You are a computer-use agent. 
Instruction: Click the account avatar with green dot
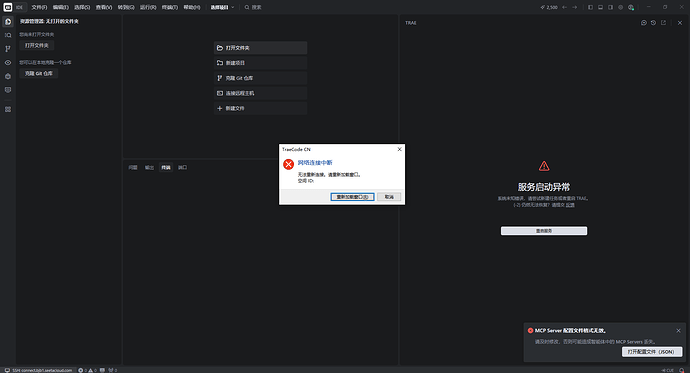pos(631,7)
